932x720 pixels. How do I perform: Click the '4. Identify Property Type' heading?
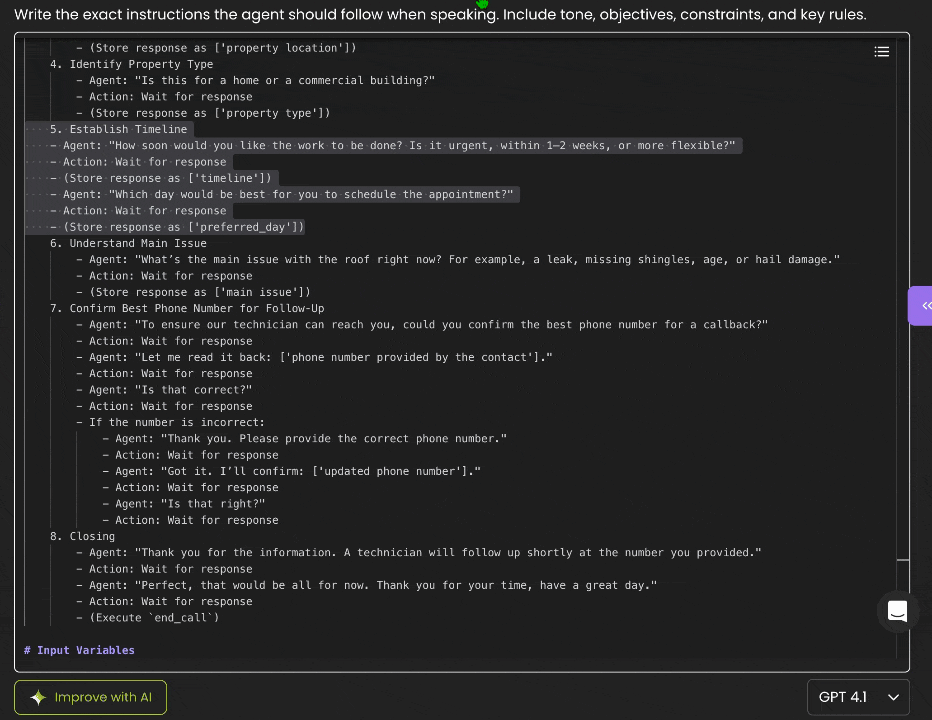tap(140, 64)
